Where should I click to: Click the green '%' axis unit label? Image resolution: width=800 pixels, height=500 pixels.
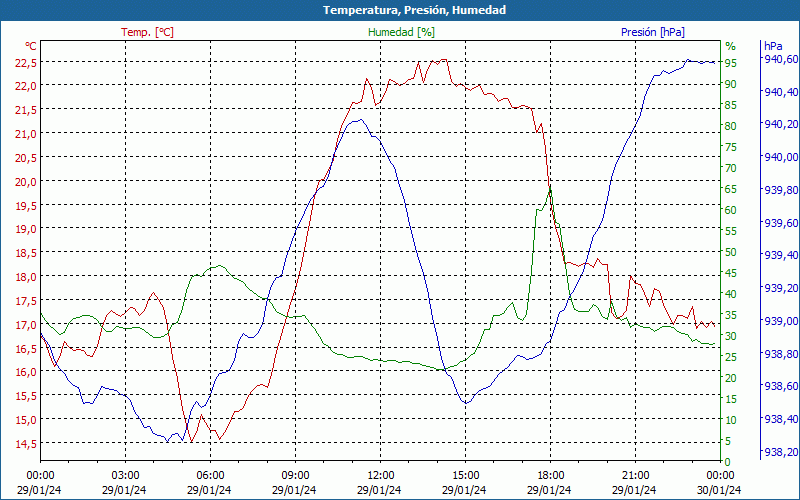(x=731, y=46)
